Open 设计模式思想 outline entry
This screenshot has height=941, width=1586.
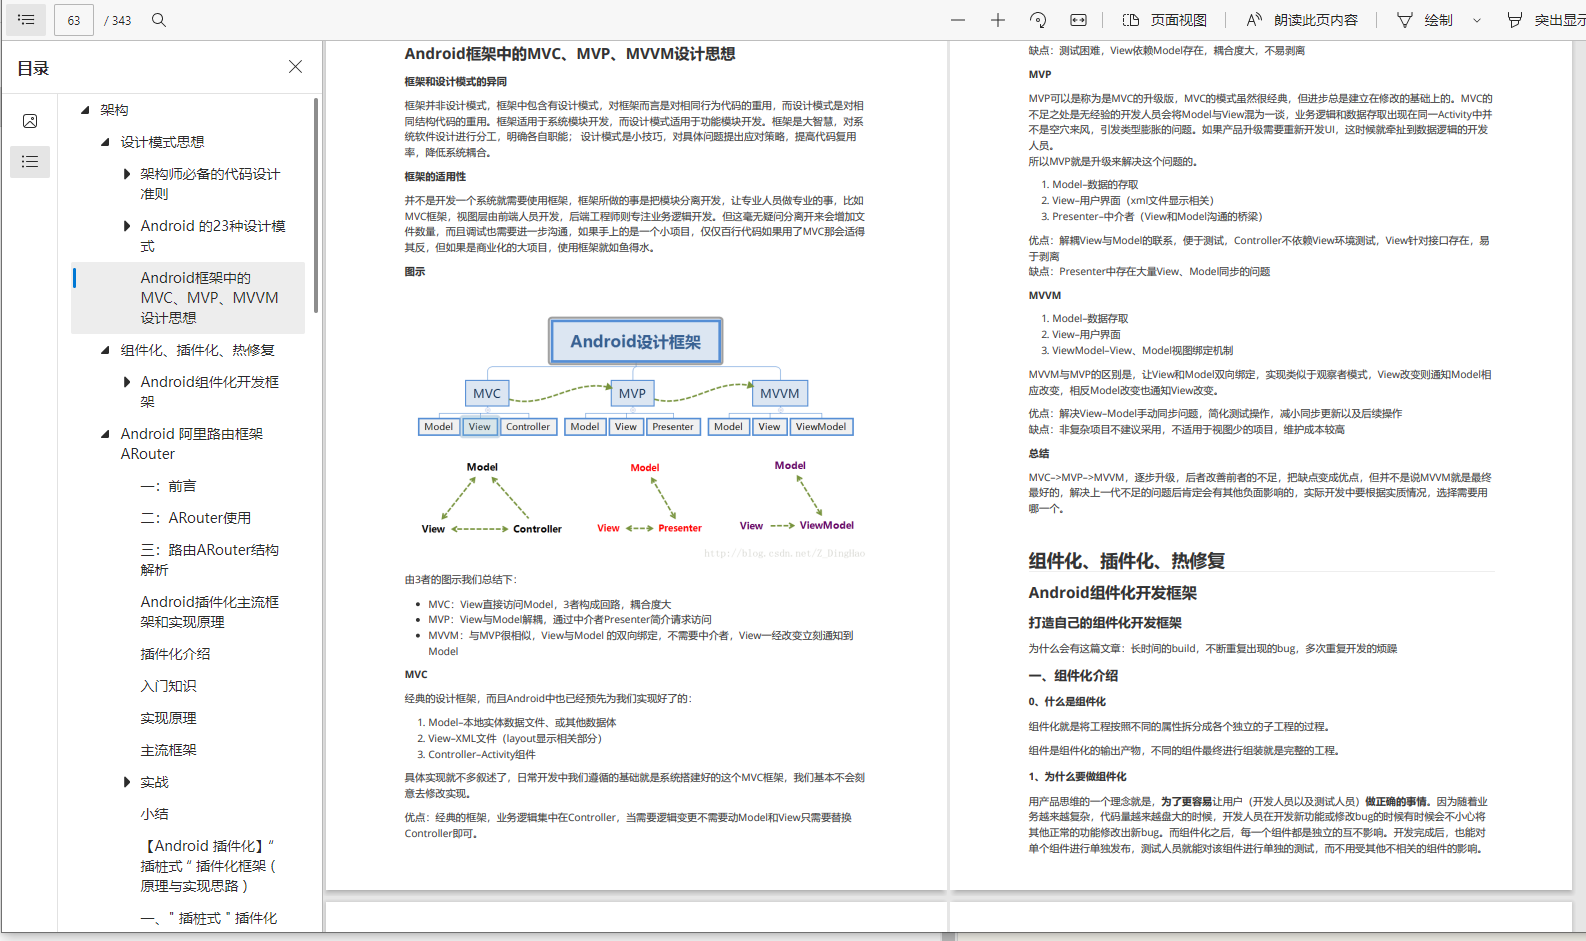click(162, 142)
